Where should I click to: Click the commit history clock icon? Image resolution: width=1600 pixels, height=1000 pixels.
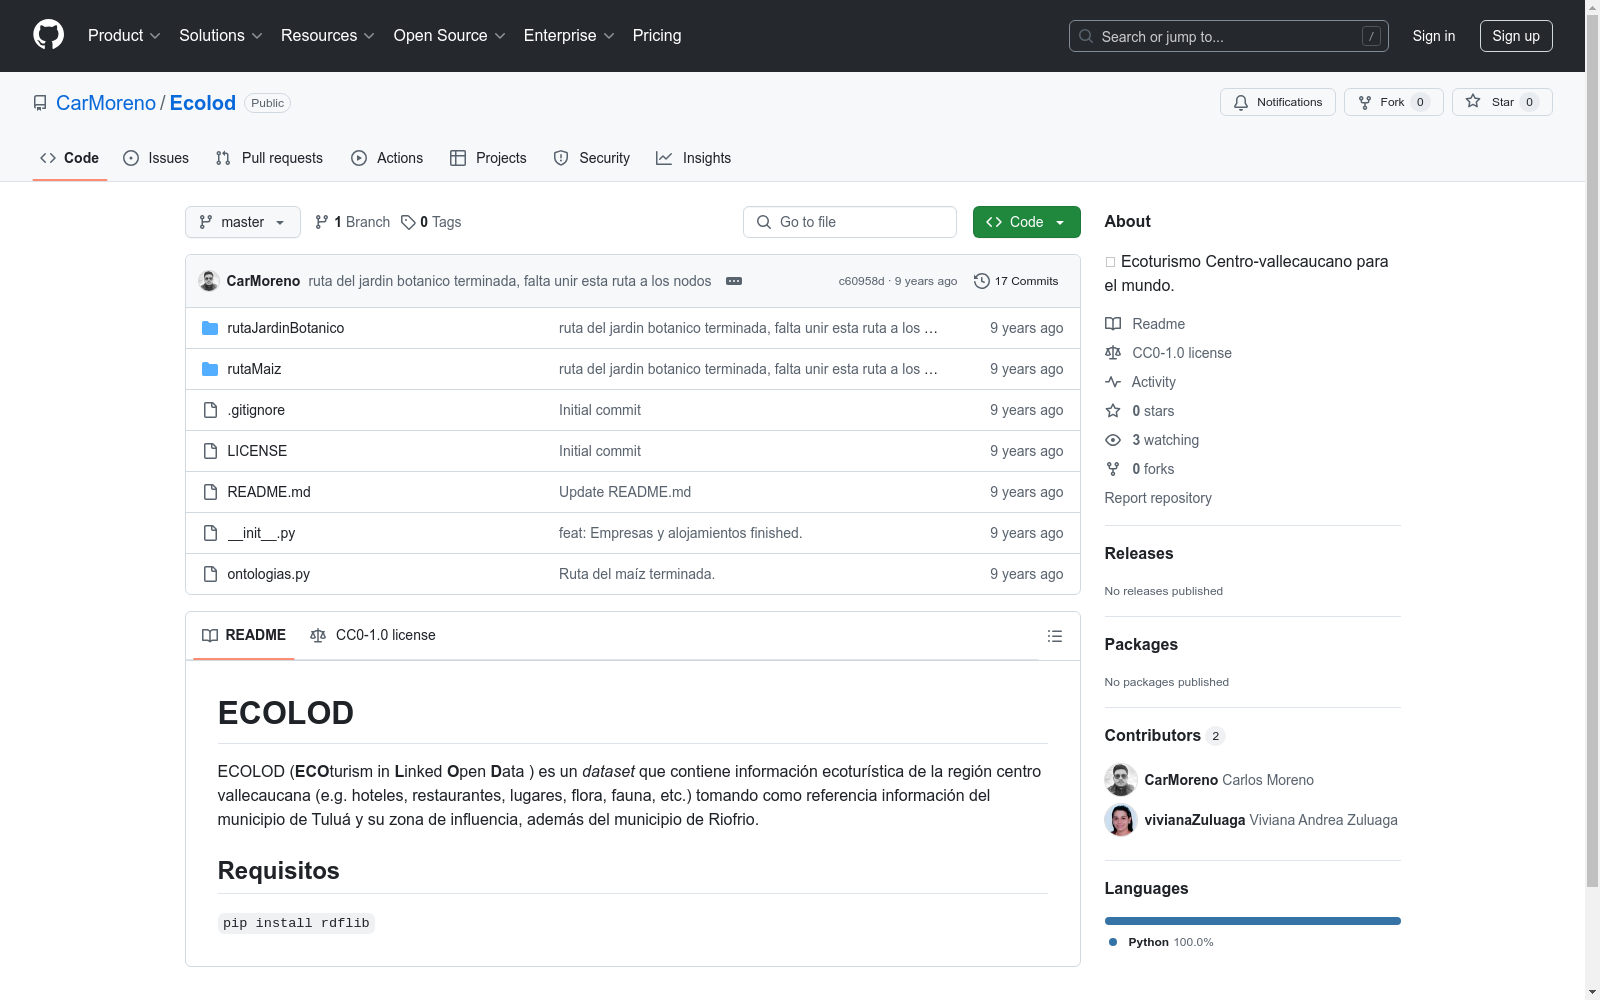[x=982, y=281]
